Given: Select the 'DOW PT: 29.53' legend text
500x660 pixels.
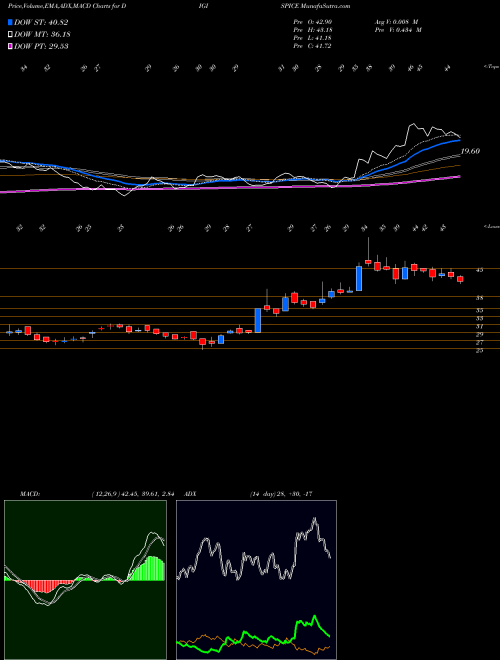Looking at the screenshot, I should click(41, 46).
